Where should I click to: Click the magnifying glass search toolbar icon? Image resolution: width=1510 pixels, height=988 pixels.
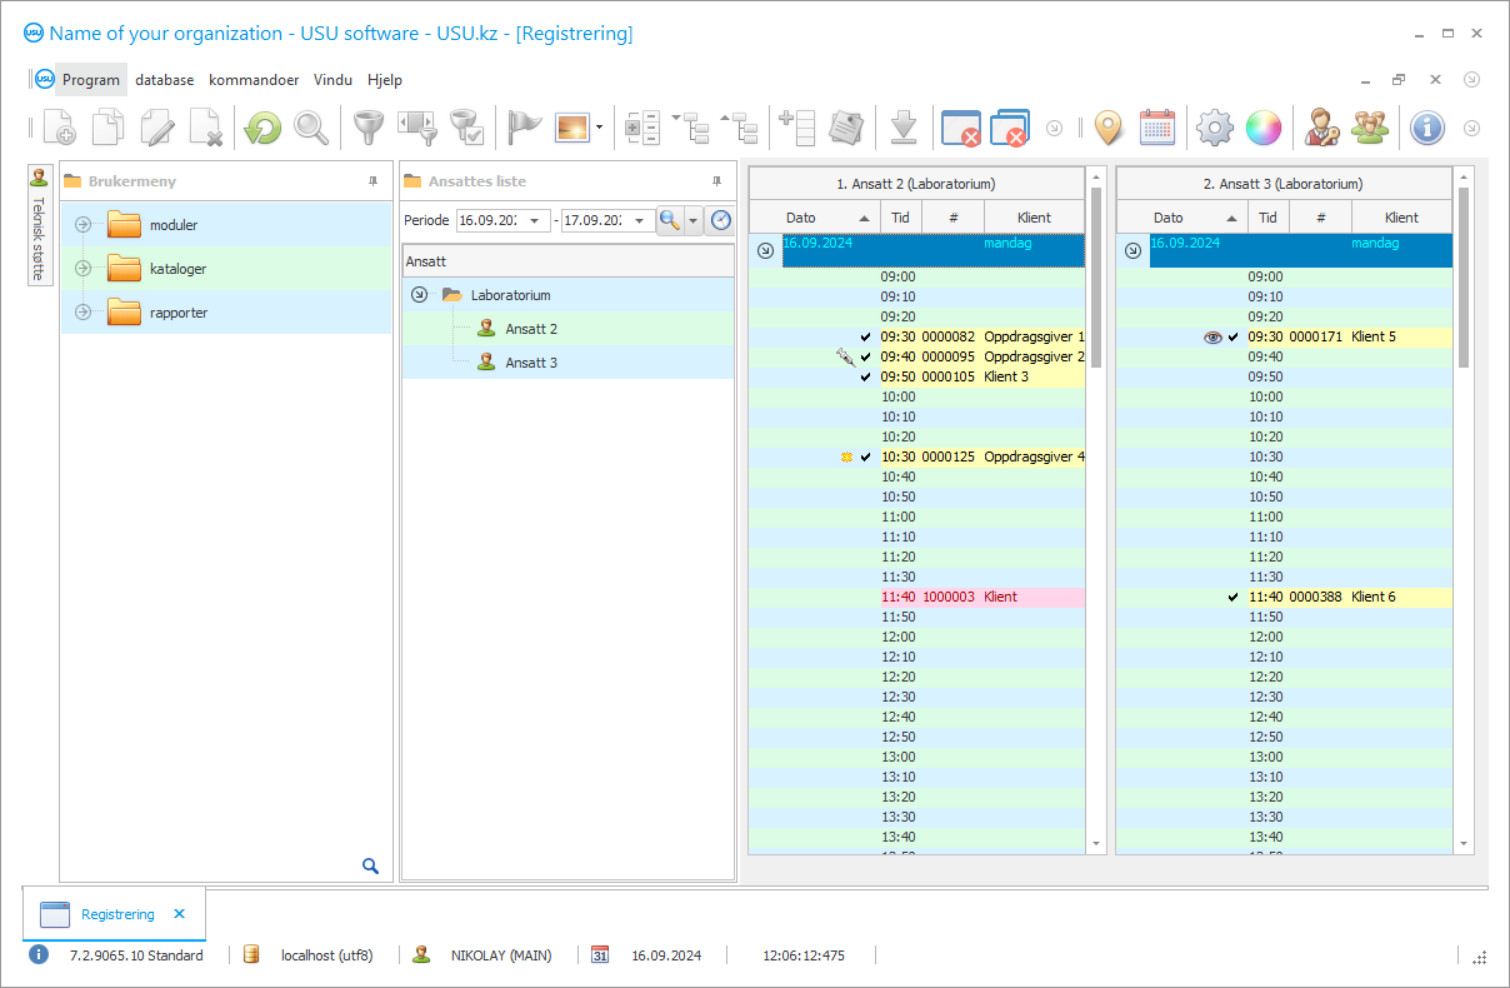click(311, 128)
